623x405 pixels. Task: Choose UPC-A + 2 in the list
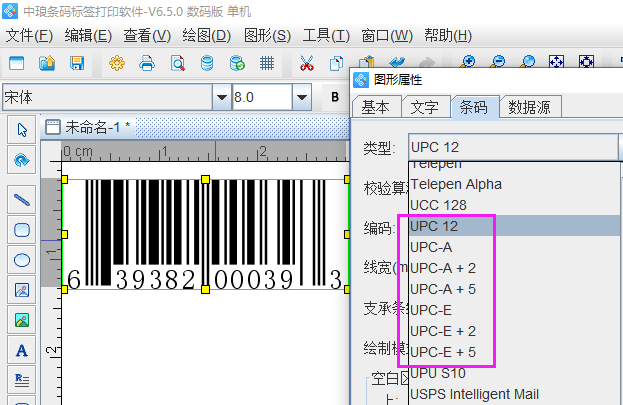pos(514,268)
